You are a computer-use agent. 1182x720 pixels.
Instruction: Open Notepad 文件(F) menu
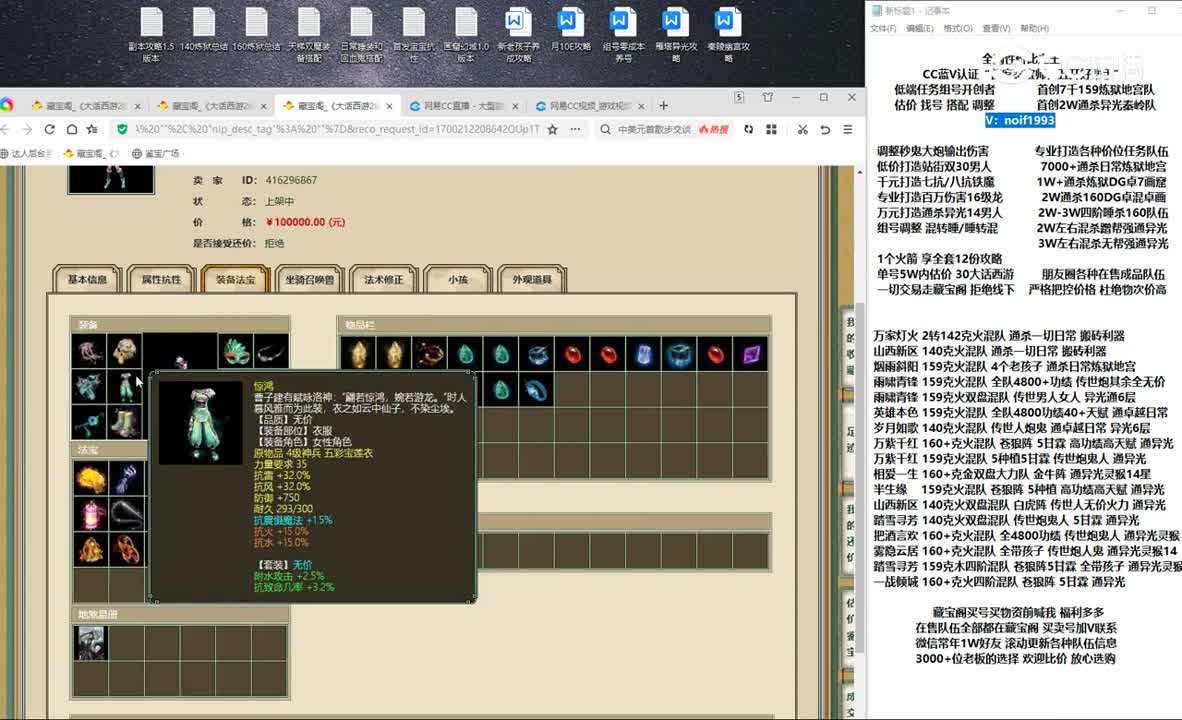[x=883, y=29]
